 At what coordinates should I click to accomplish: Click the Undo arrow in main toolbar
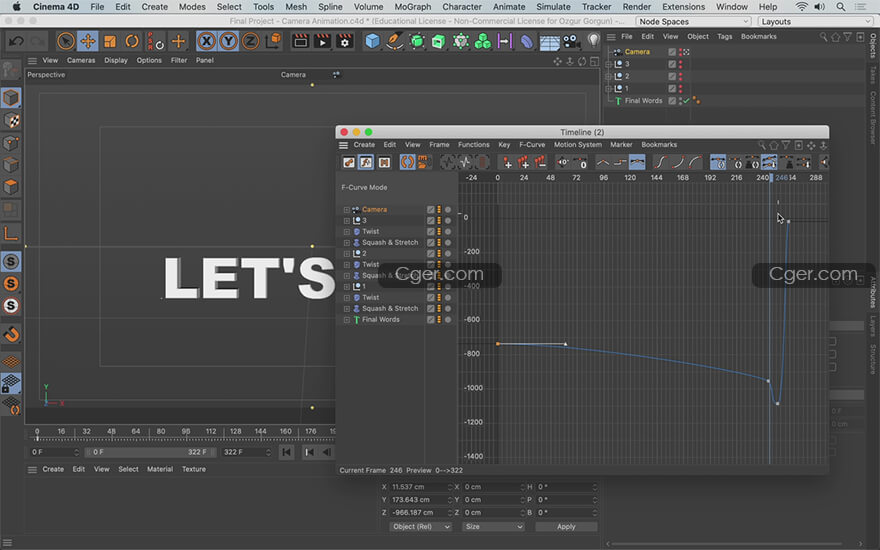[x=16, y=42]
